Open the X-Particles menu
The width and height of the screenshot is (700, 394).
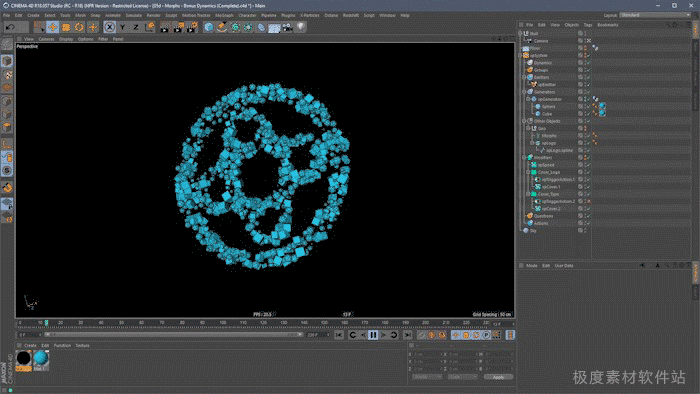click(309, 15)
